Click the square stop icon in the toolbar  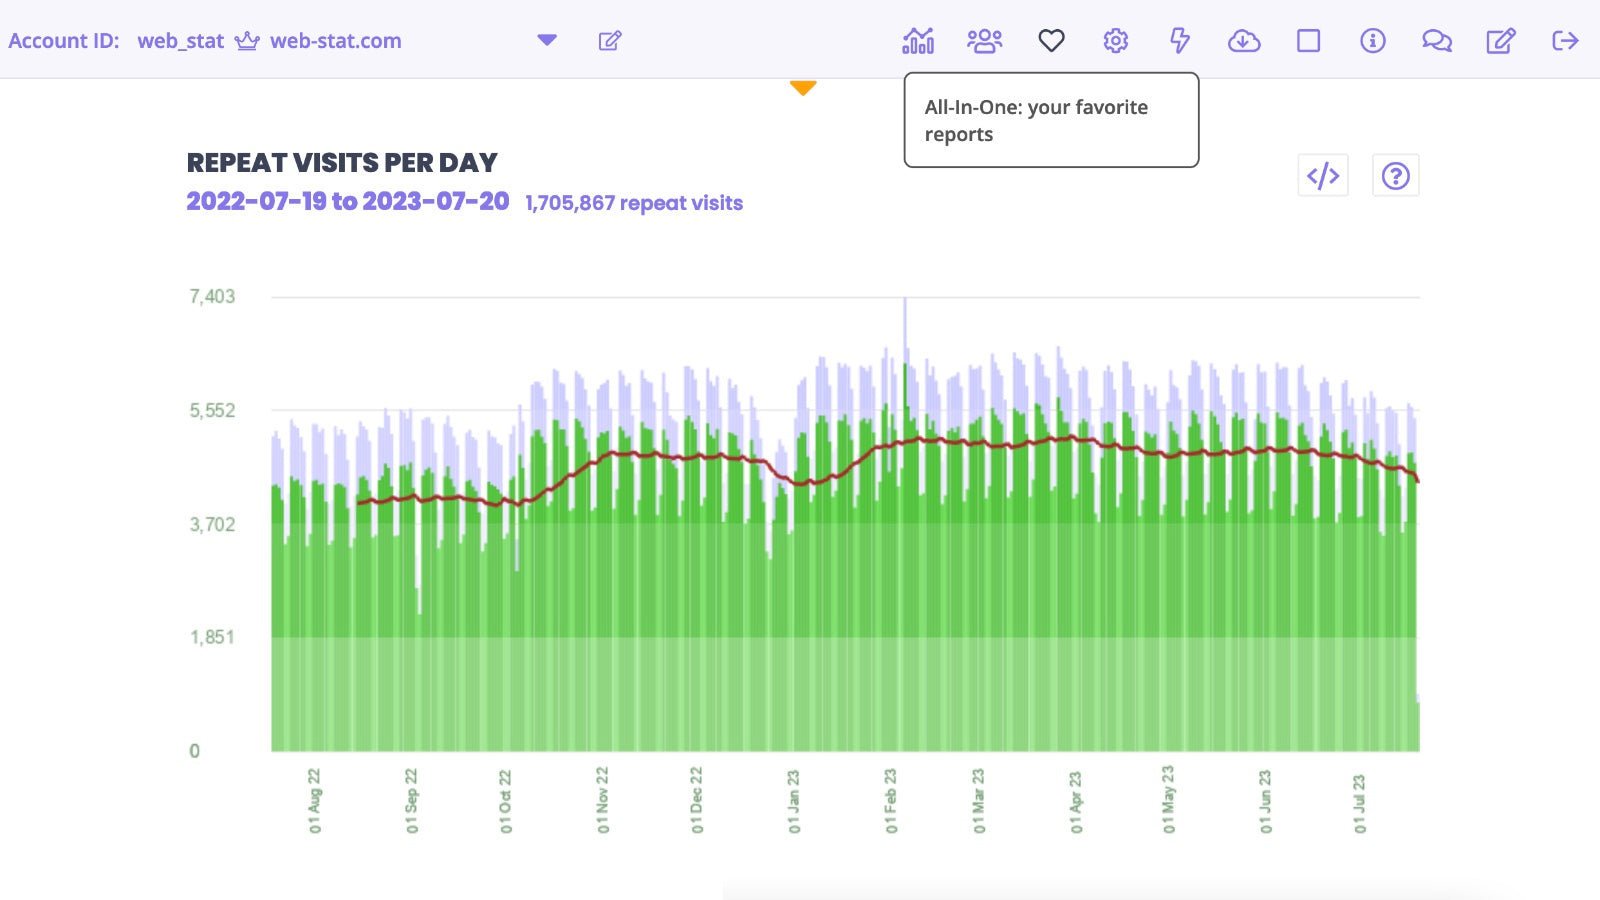pos(1308,40)
